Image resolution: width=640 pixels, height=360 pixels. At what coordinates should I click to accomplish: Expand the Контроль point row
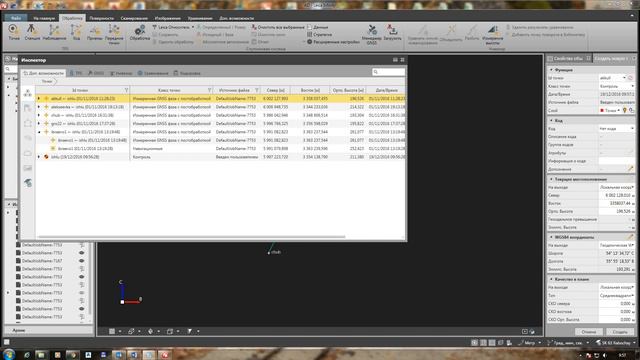point(39,157)
